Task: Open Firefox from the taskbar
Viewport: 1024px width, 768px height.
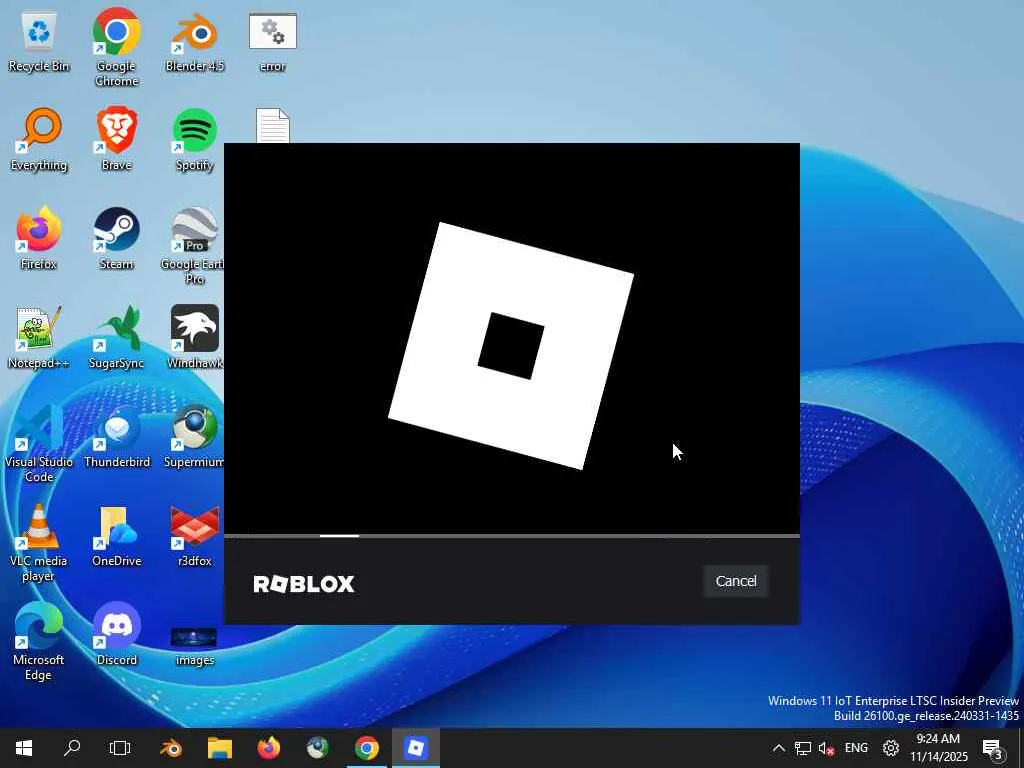Action: click(269, 748)
